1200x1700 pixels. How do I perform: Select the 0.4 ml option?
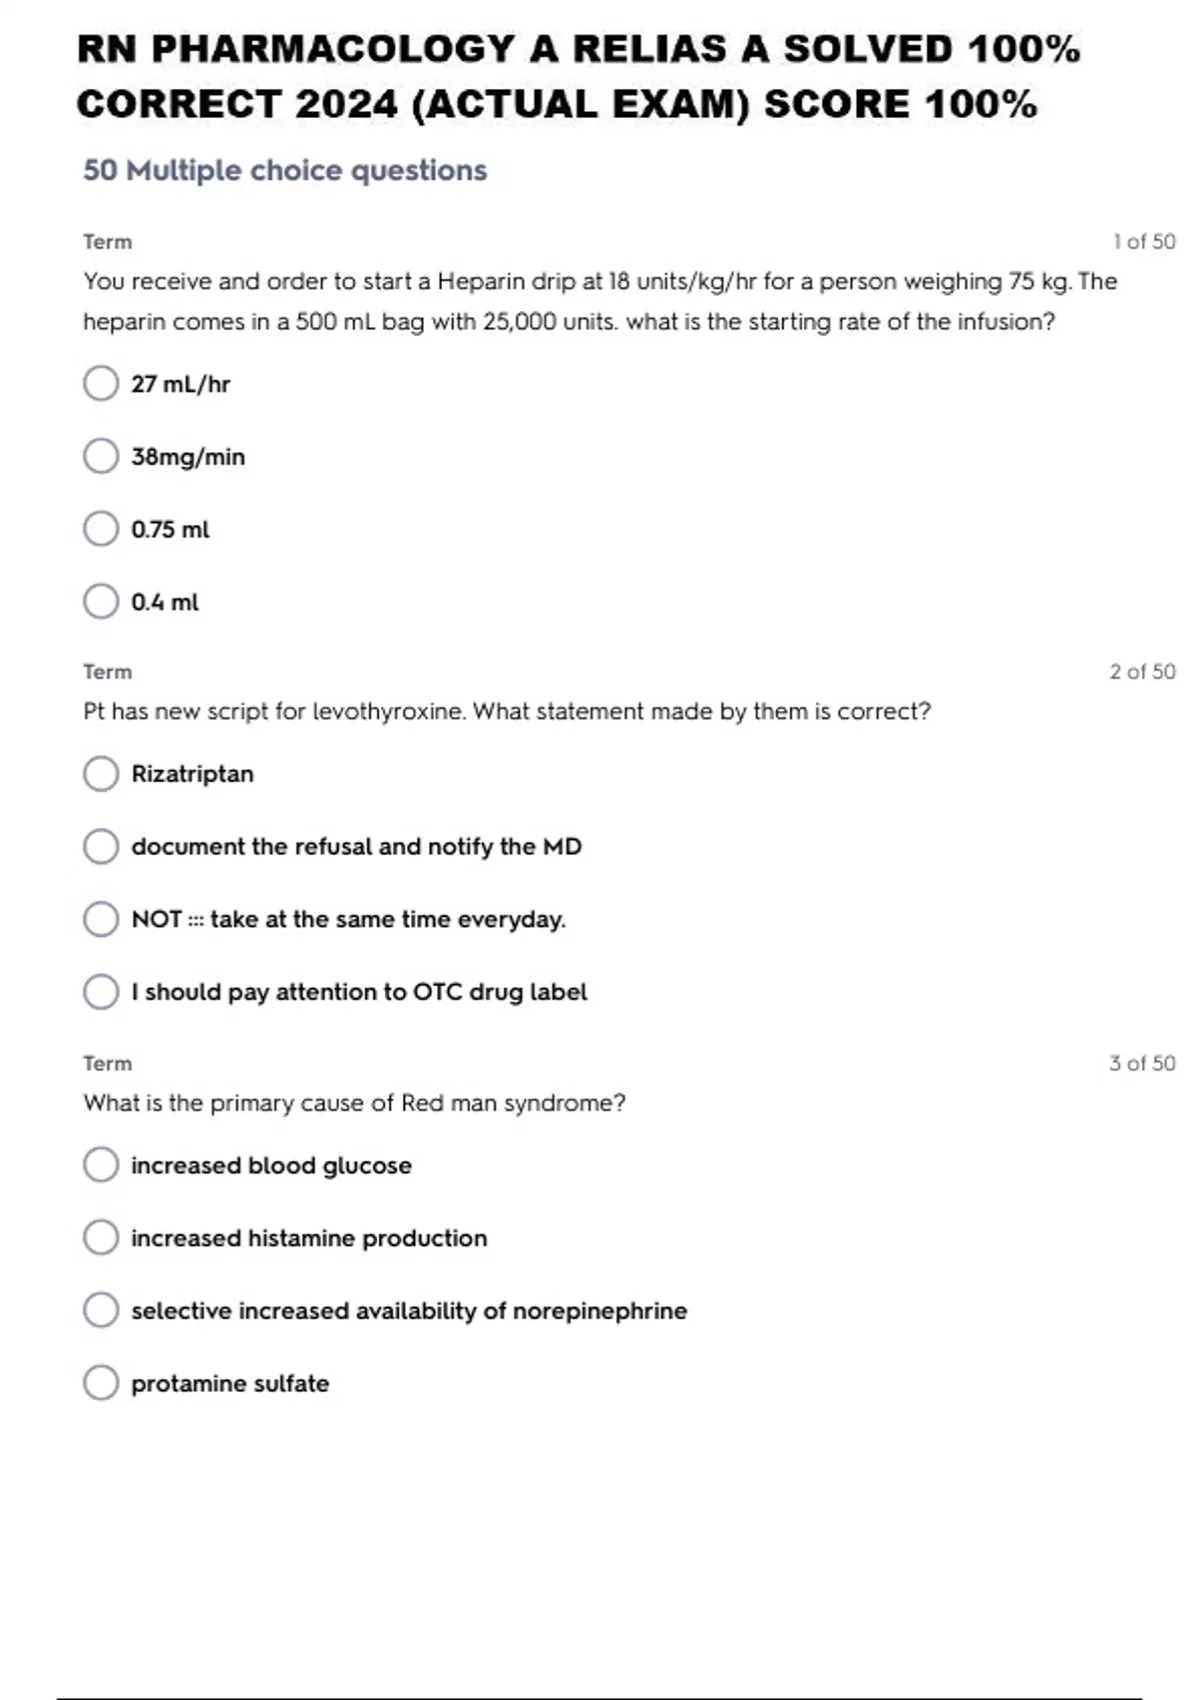(x=101, y=602)
